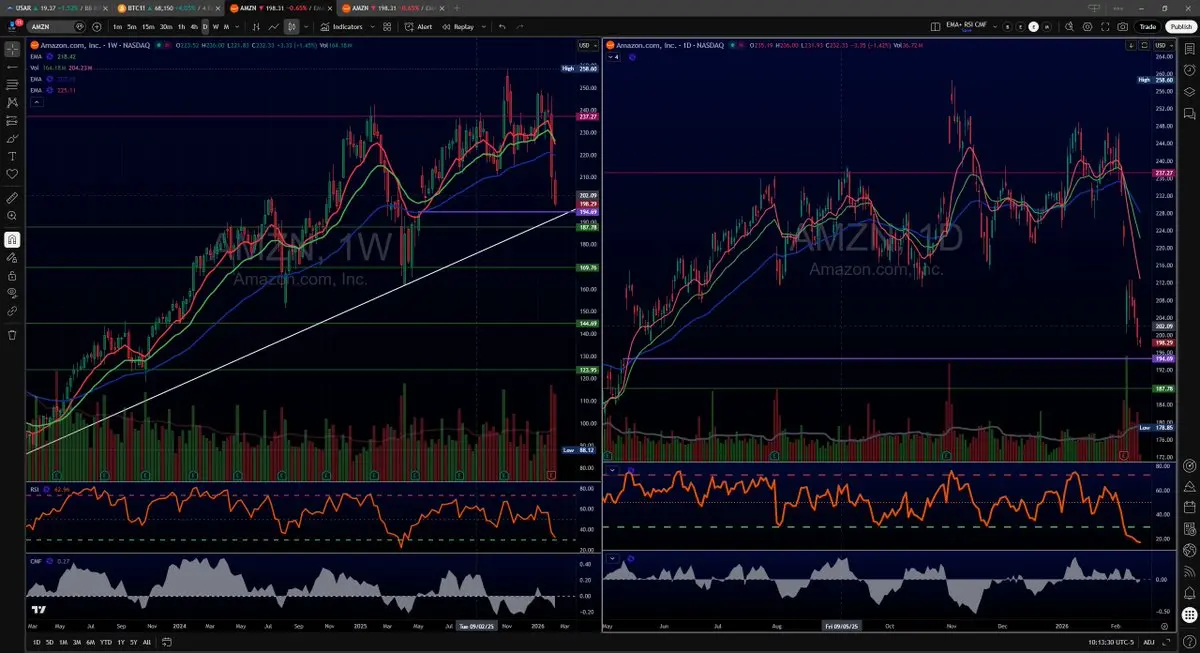The image size is (1200, 653).
Task: Click the Publish button
Action: [x=1181, y=26]
